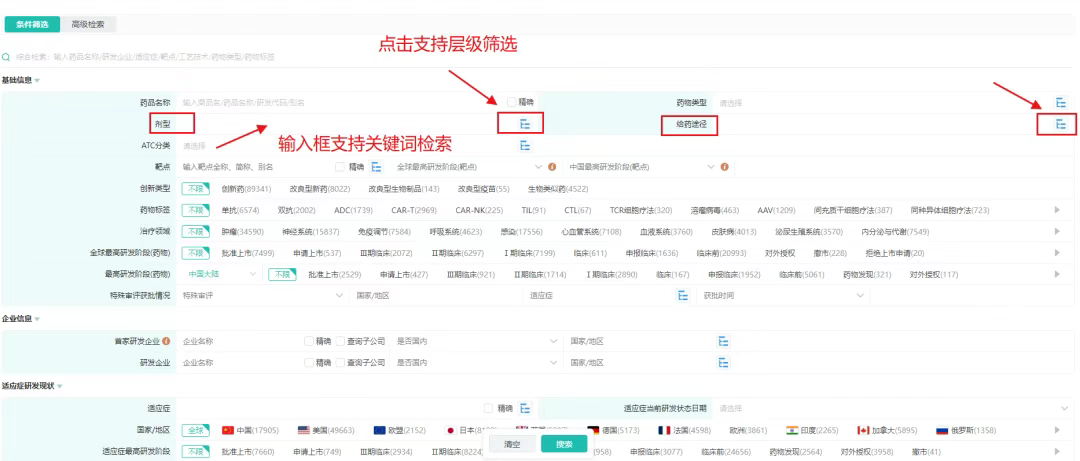The image size is (1080, 461).
Task: Click info icon beside 全球最高研发阶段(靶点)
Action: coord(551,166)
